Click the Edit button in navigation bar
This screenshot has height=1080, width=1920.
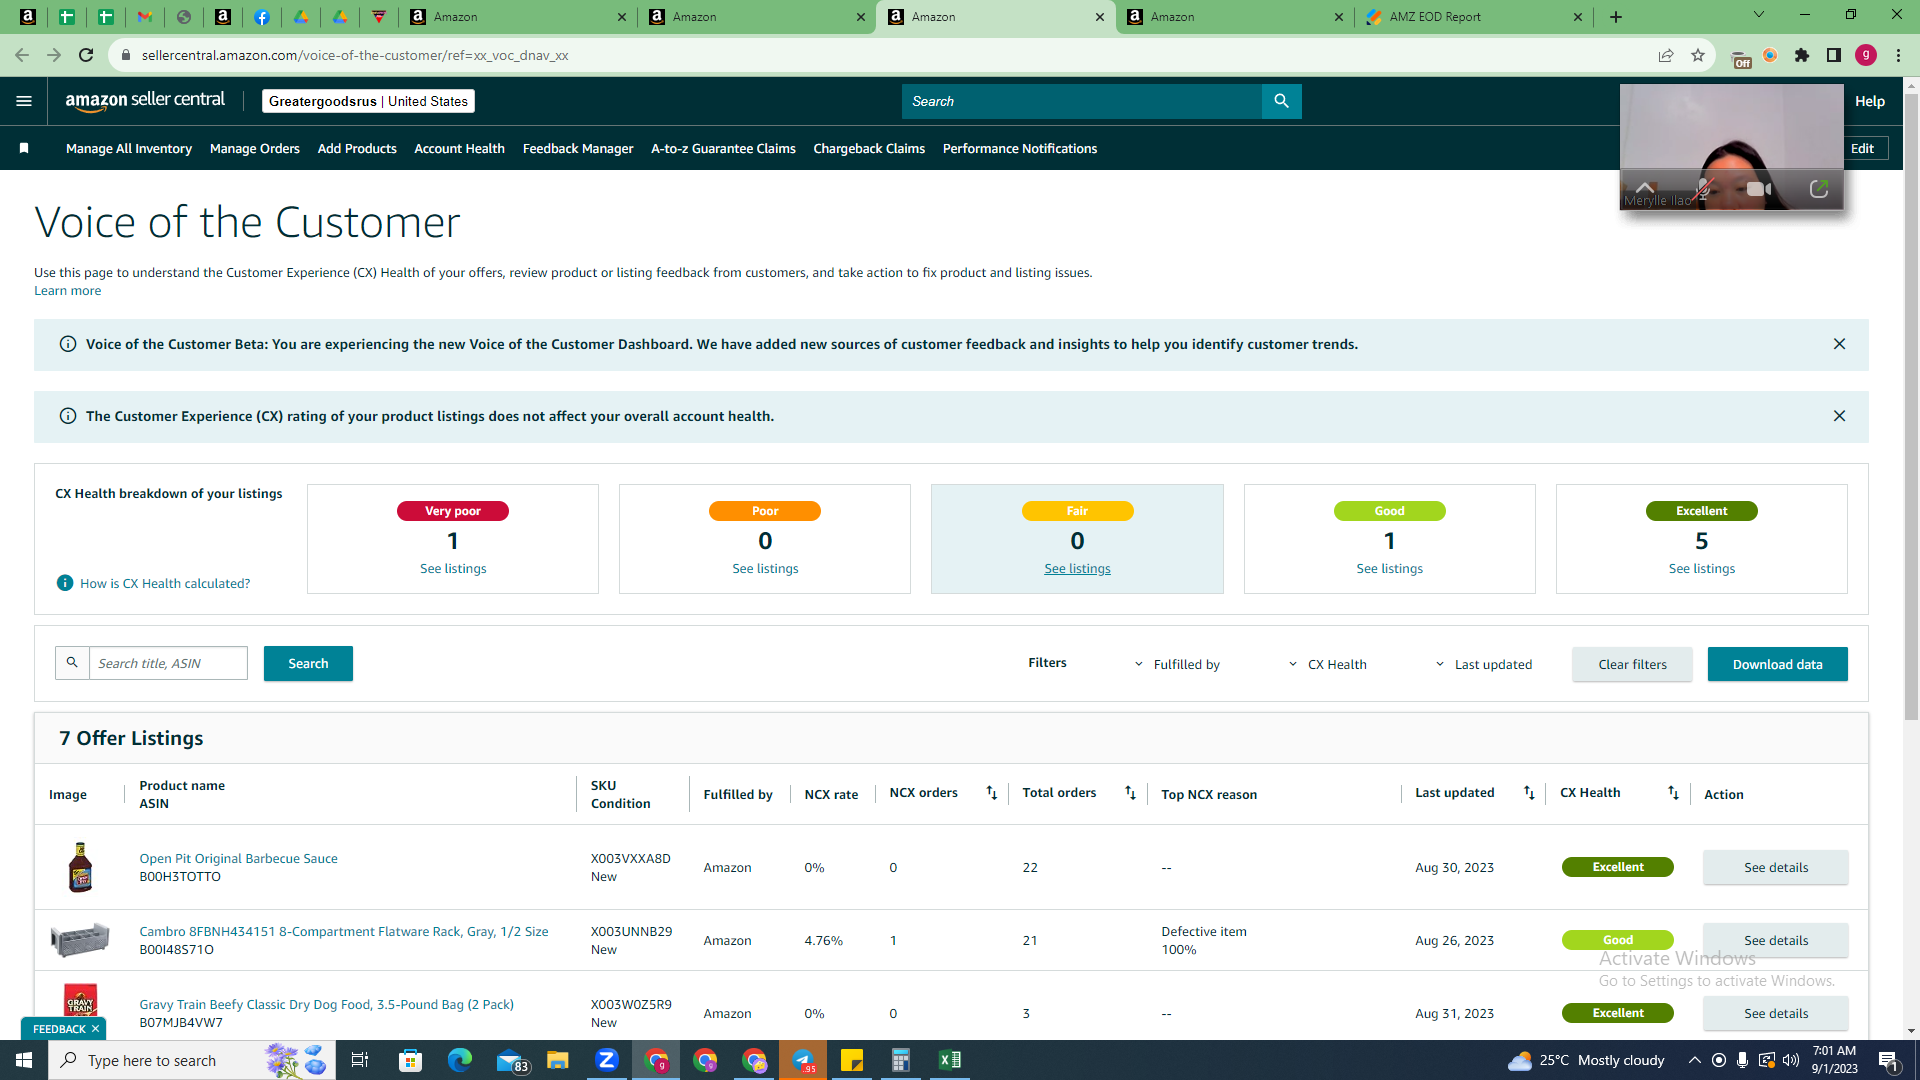(x=1862, y=148)
